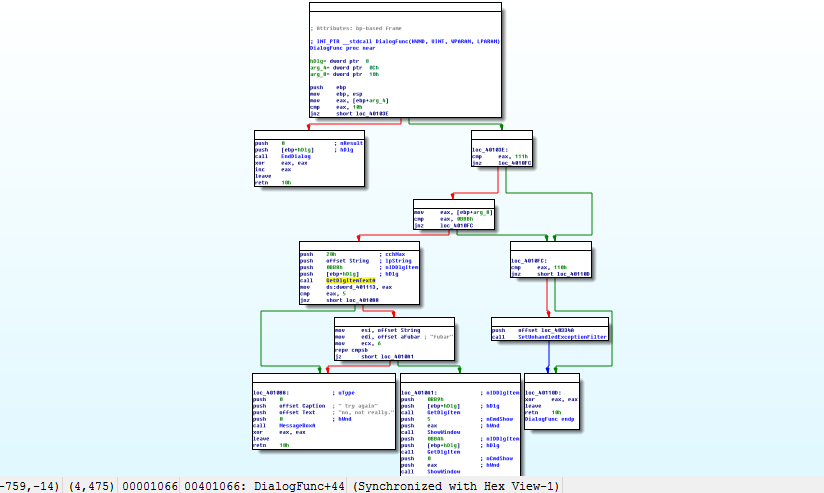Click status bar offset 00001066
Screen dimensions: 824x493
click(150, 486)
